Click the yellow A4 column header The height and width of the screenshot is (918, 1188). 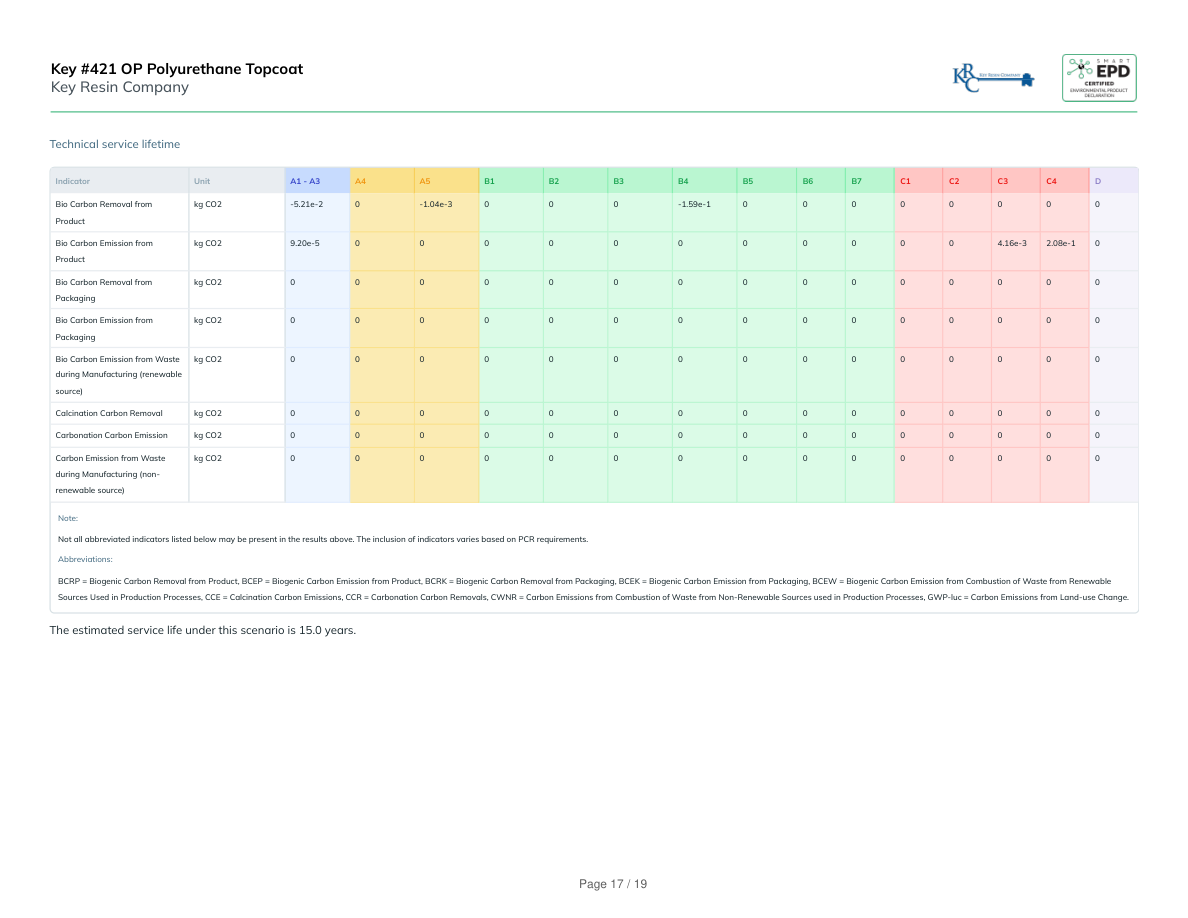[x=361, y=181]
